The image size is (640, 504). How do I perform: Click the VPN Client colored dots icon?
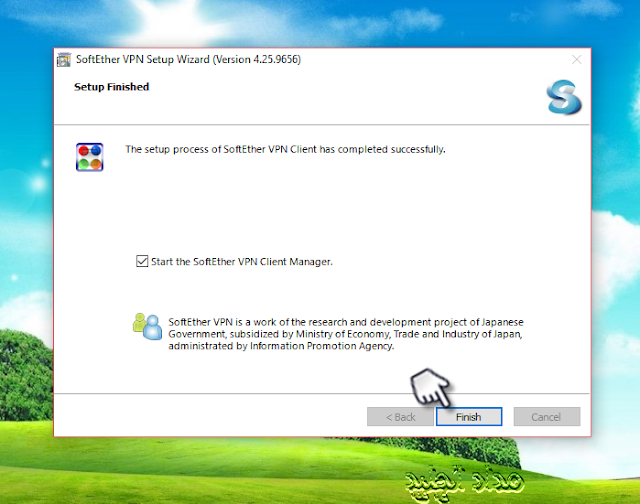point(90,157)
